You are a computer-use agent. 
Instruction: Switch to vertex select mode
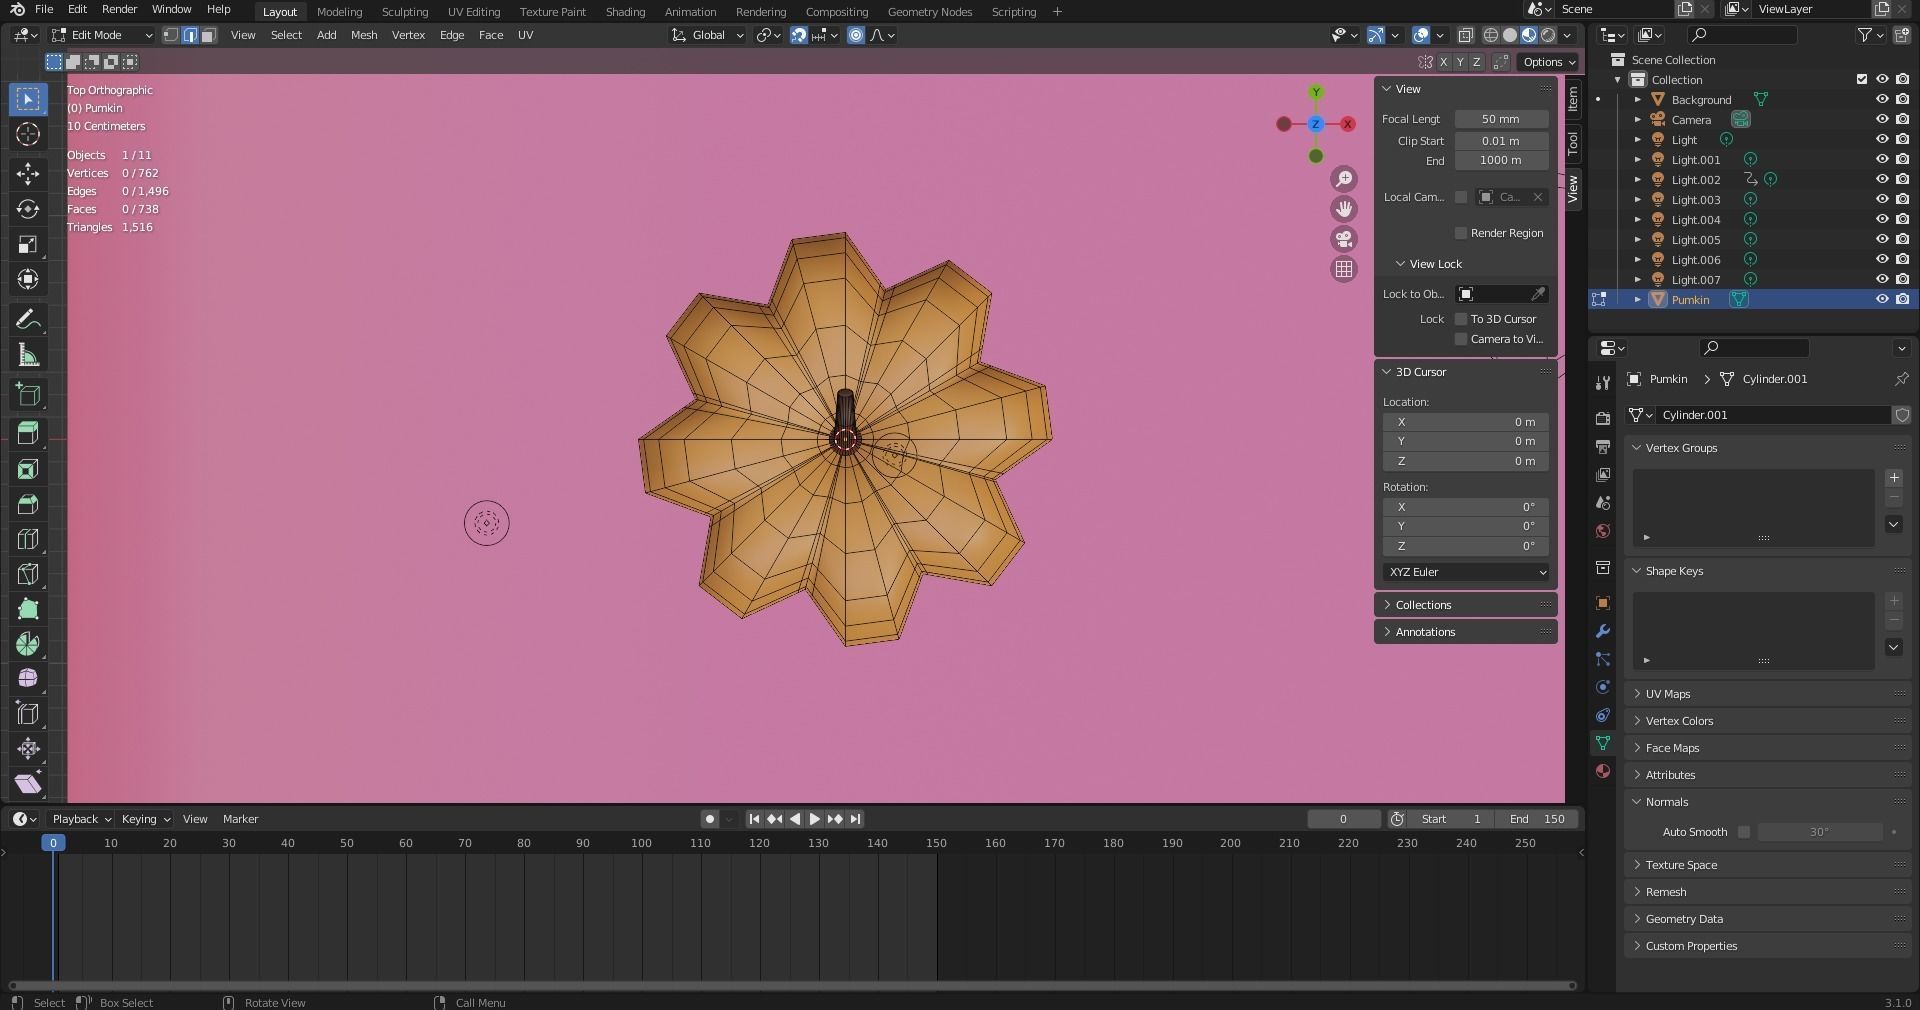click(171, 35)
